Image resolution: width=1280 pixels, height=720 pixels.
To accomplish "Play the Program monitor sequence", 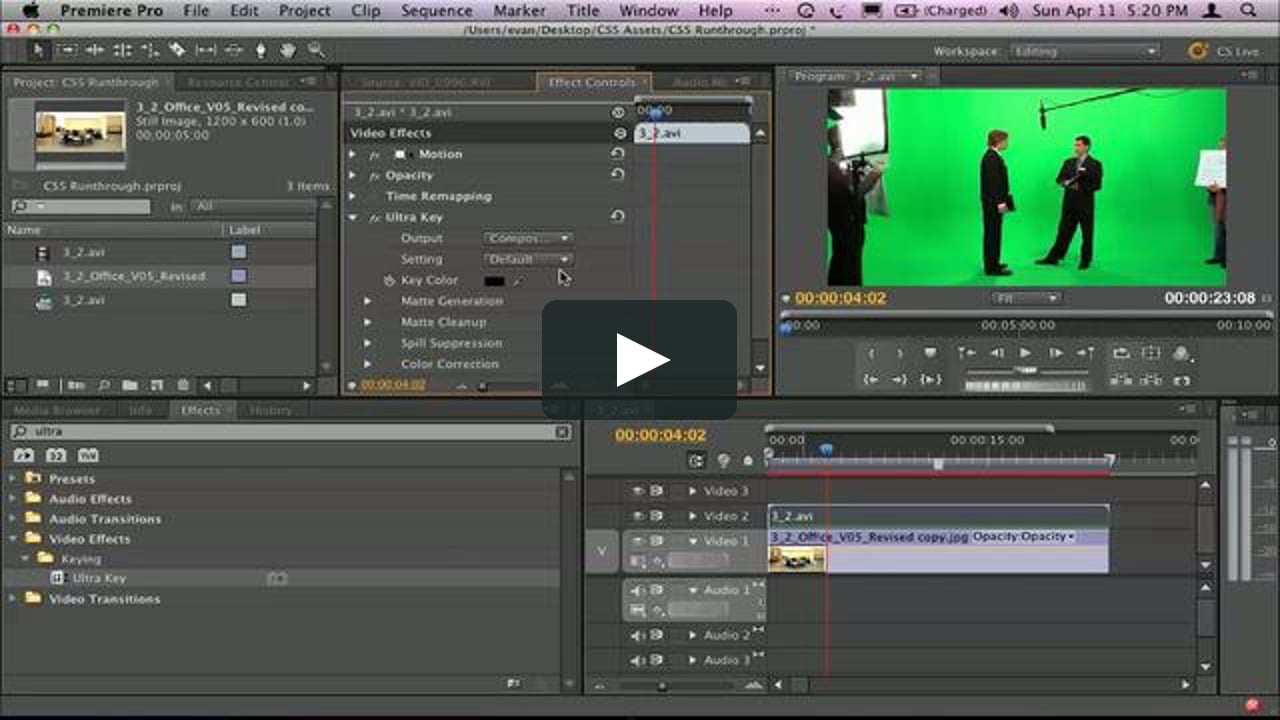I will click(1025, 353).
